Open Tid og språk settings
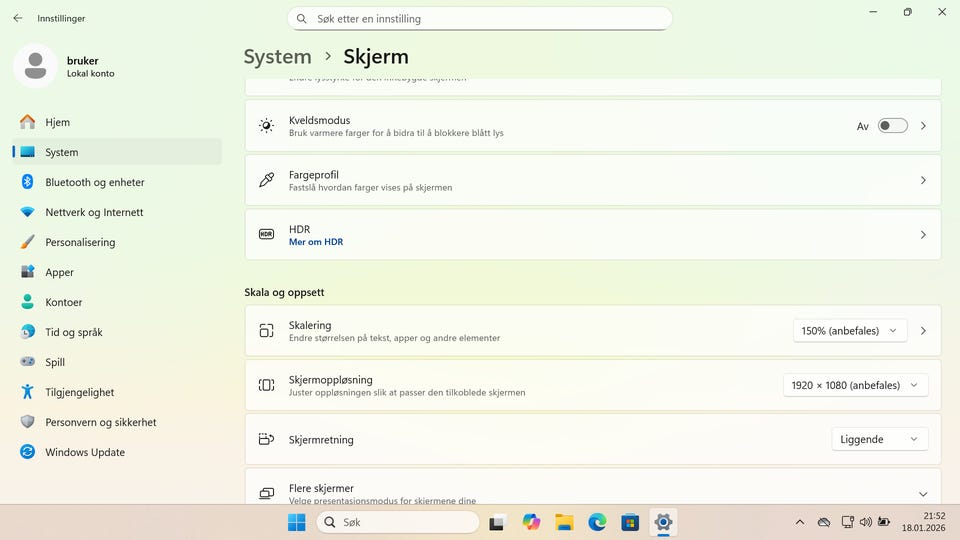Image resolution: width=960 pixels, height=540 pixels. click(x=117, y=332)
